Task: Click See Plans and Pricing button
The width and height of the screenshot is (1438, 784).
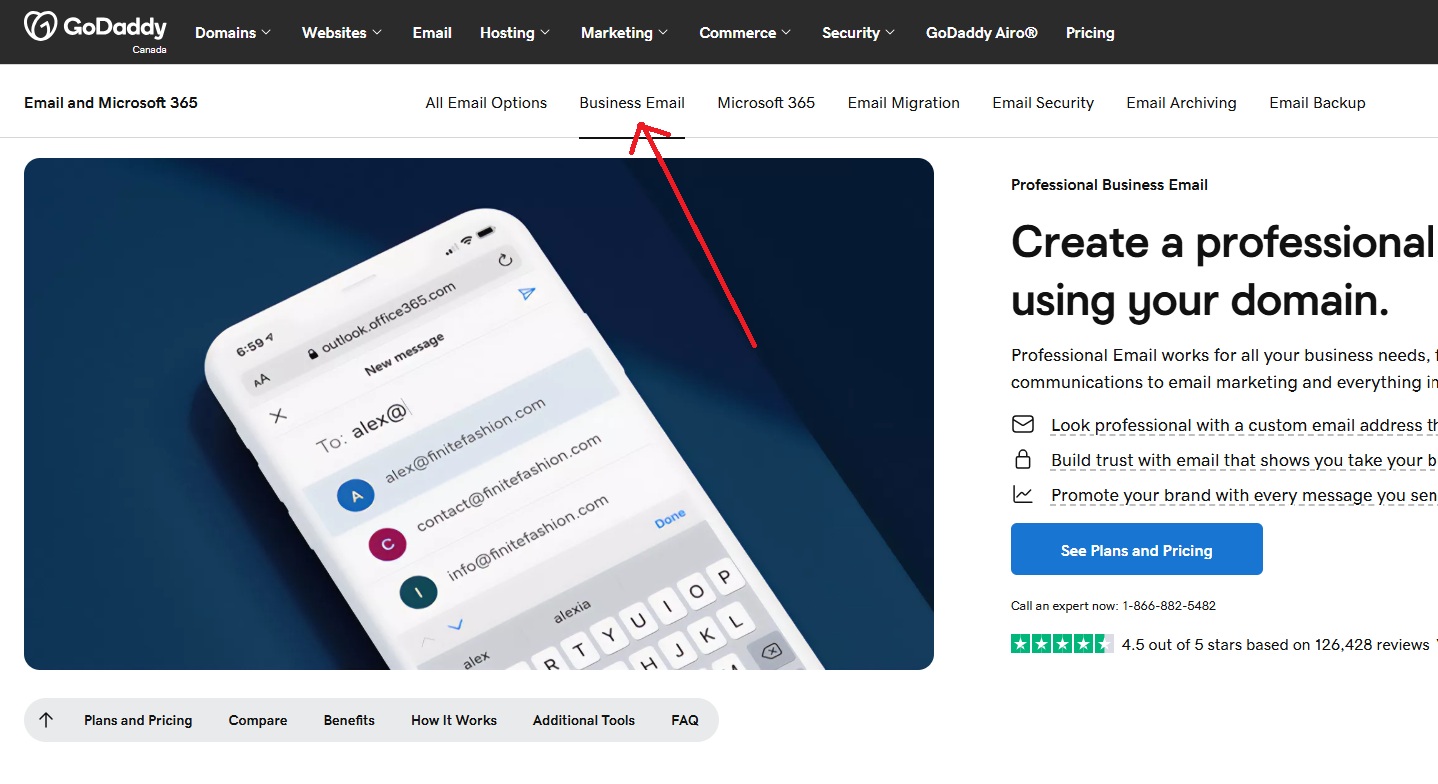Action: [x=1137, y=549]
